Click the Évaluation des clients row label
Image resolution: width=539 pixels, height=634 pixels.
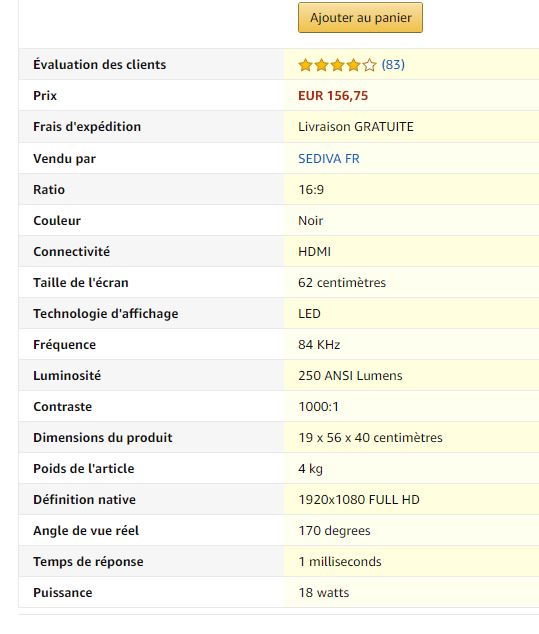pyautogui.click(x=99, y=65)
